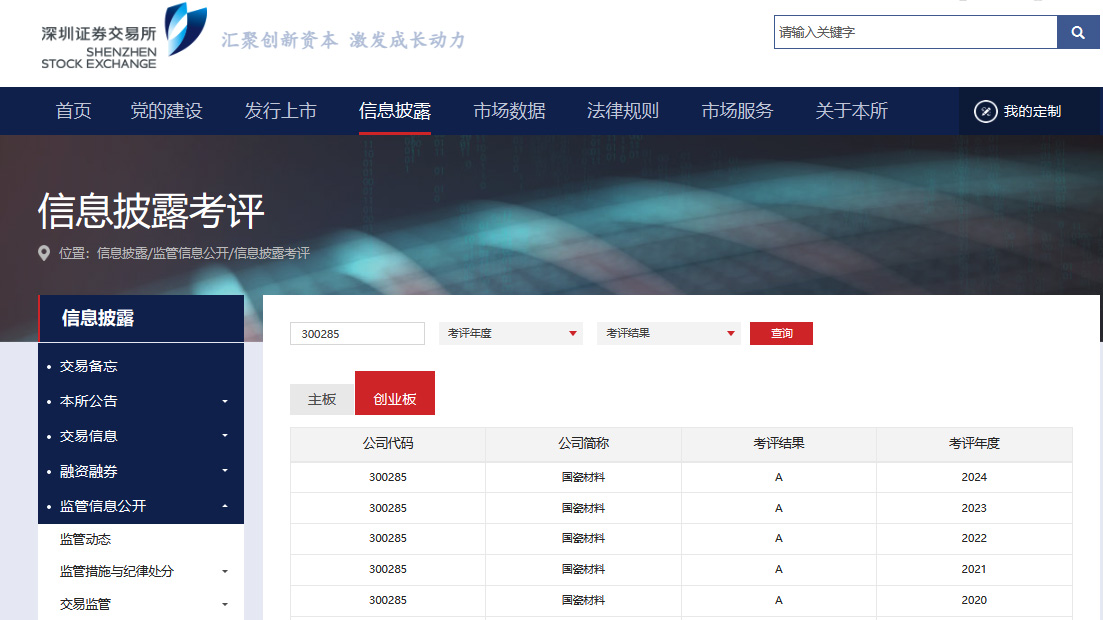Screen dimensions: 1103x620
Task: Switch to the 主板 tab
Action: click(322, 399)
